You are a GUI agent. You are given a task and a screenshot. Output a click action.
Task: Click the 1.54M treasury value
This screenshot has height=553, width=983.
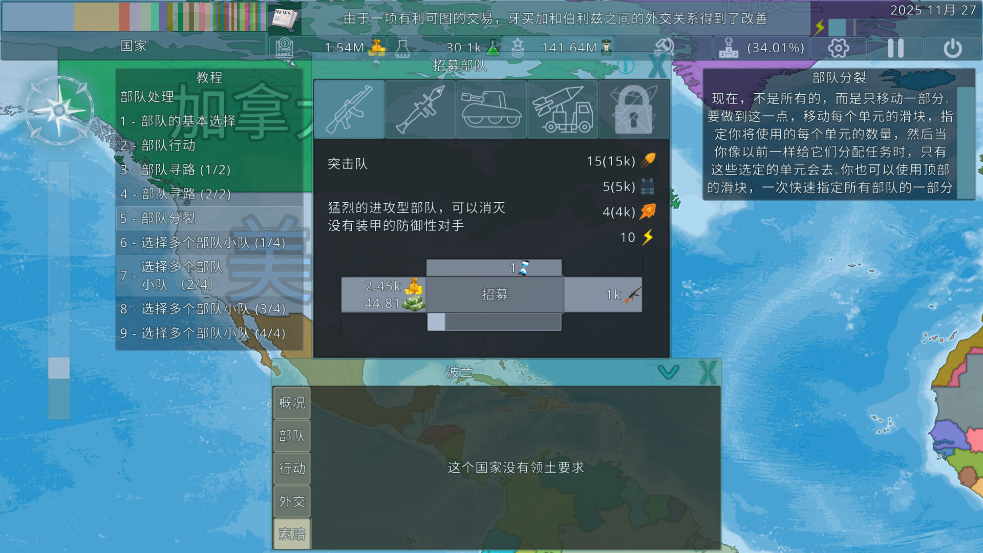(x=344, y=48)
